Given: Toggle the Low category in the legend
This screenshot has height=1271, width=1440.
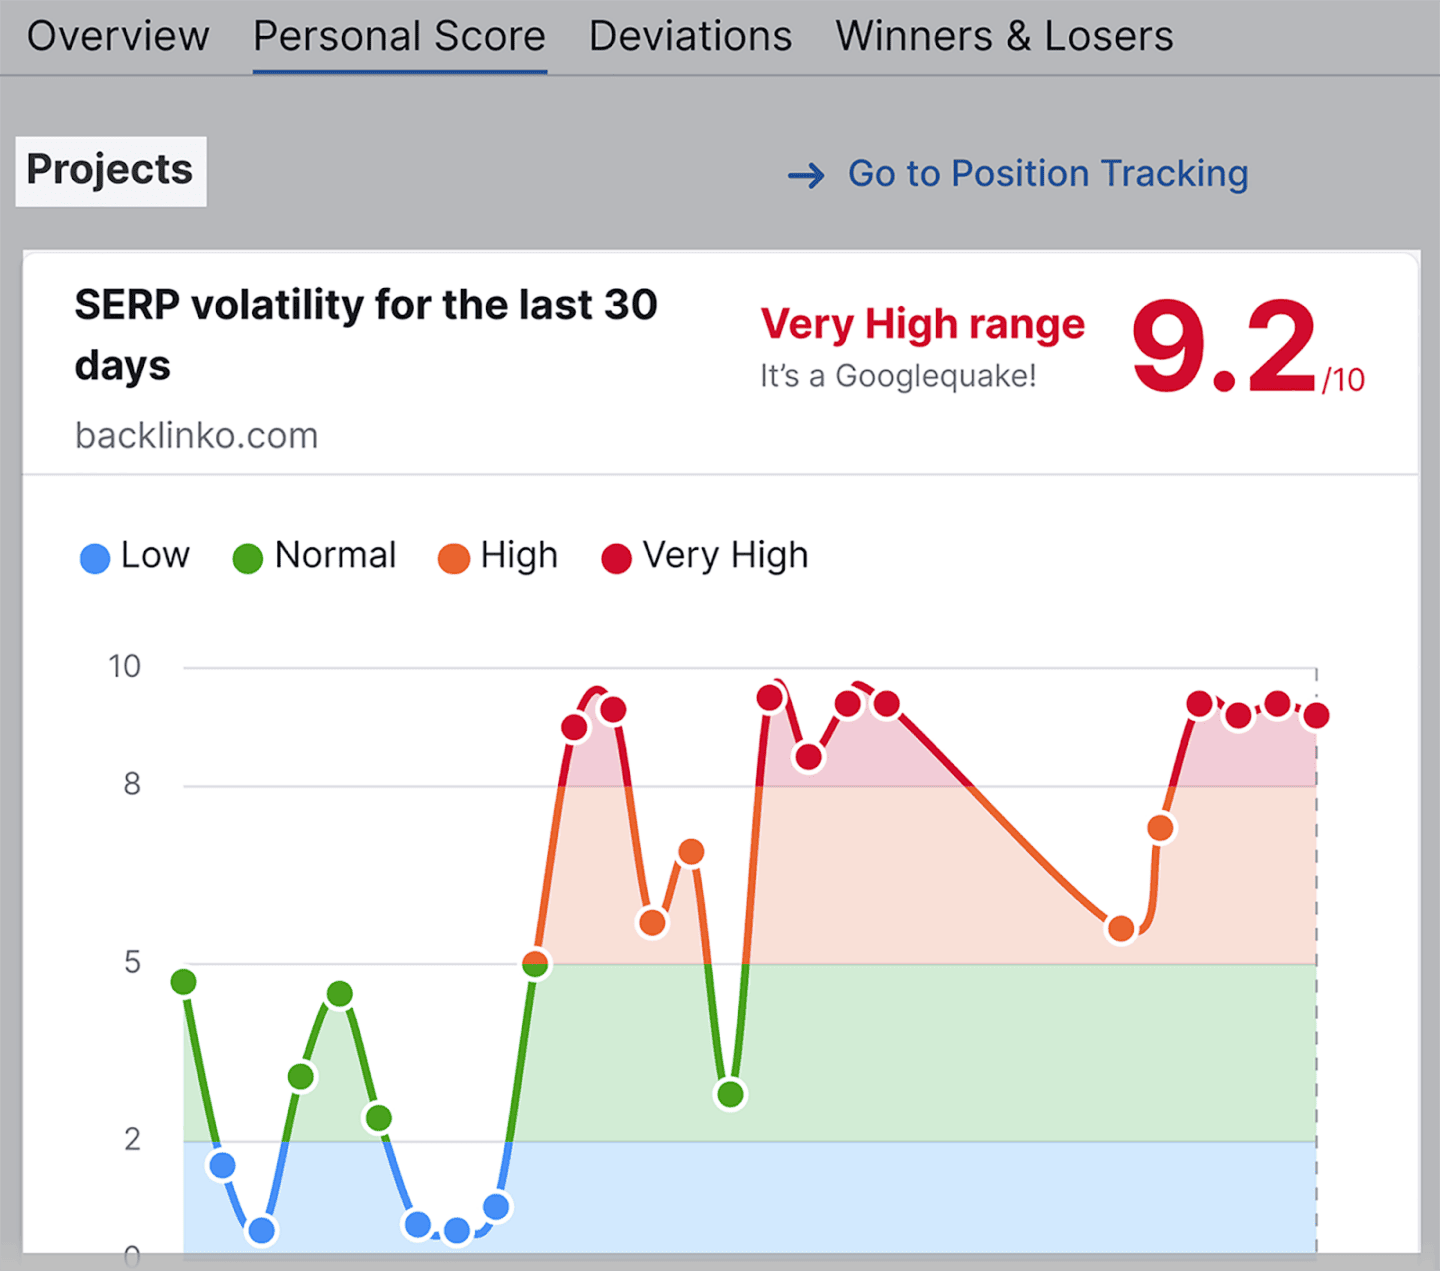Looking at the screenshot, I should [135, 557].
